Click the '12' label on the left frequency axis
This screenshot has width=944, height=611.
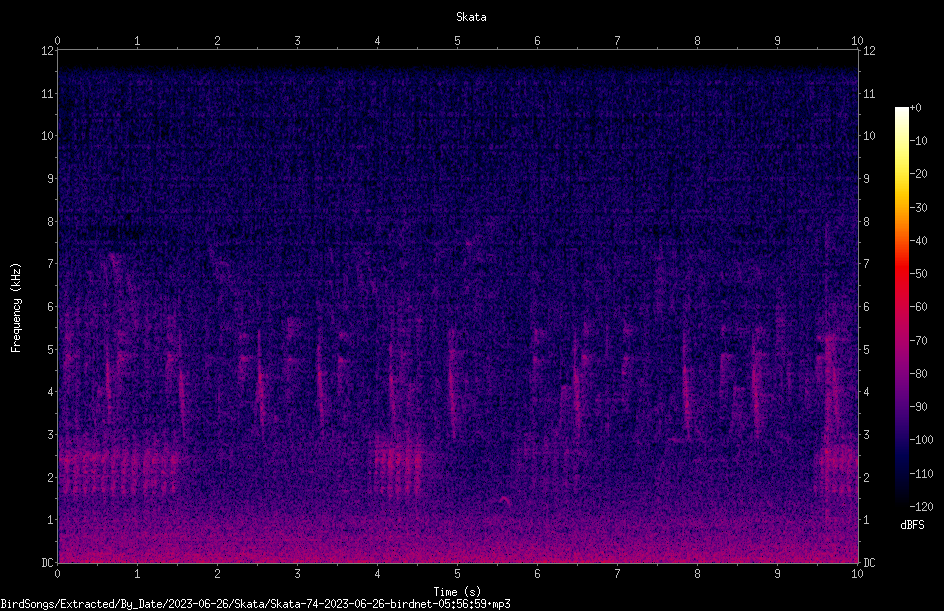47,51
